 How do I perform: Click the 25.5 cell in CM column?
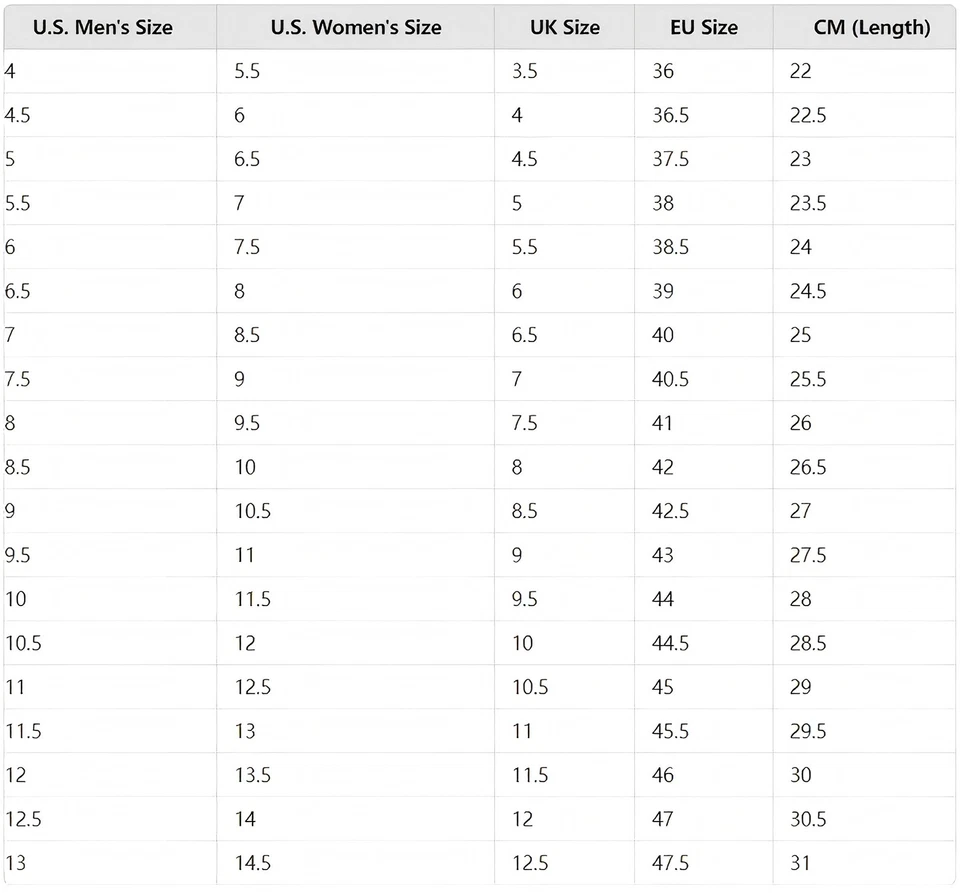click(808, 379)
